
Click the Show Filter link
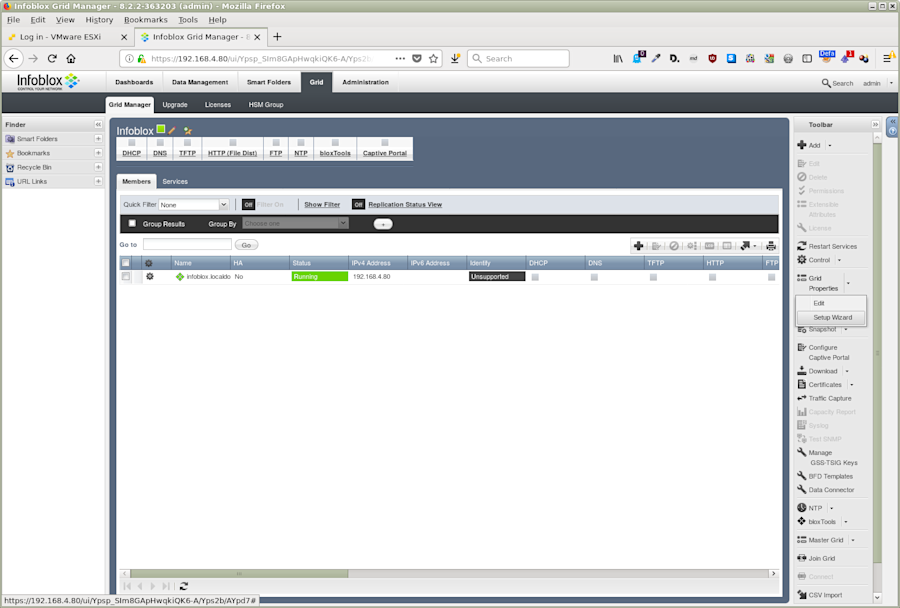click(x=322, y=204)
